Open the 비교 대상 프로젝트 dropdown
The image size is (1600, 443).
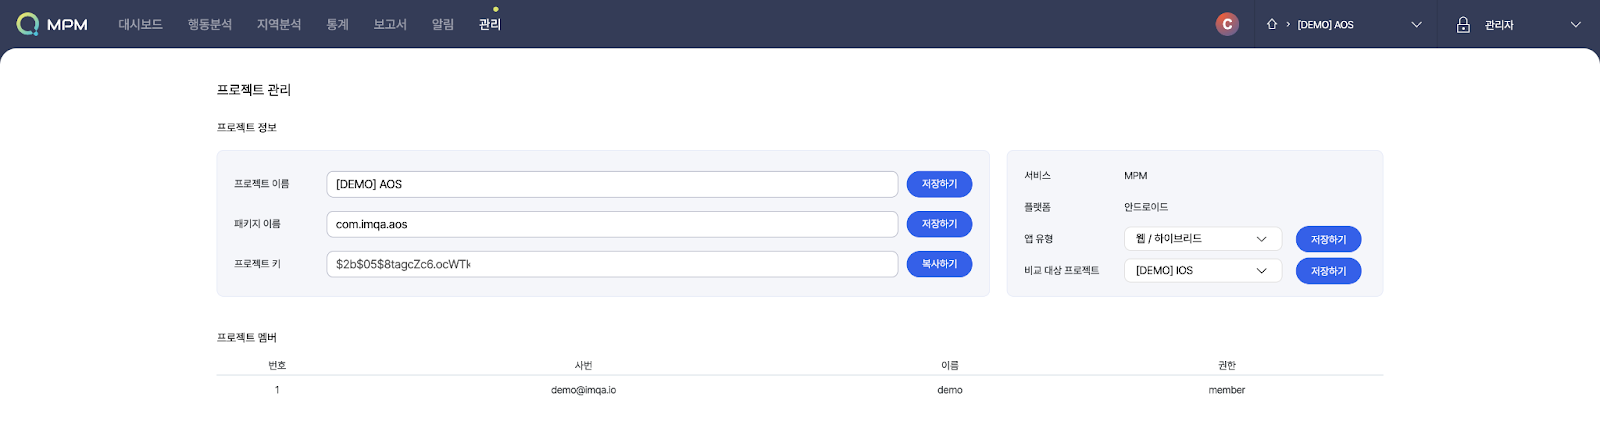(x=1202, y=271)
